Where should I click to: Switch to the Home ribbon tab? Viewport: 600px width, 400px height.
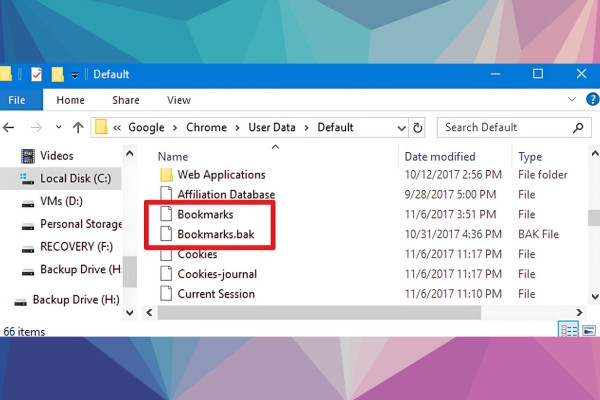coord(70,100)
